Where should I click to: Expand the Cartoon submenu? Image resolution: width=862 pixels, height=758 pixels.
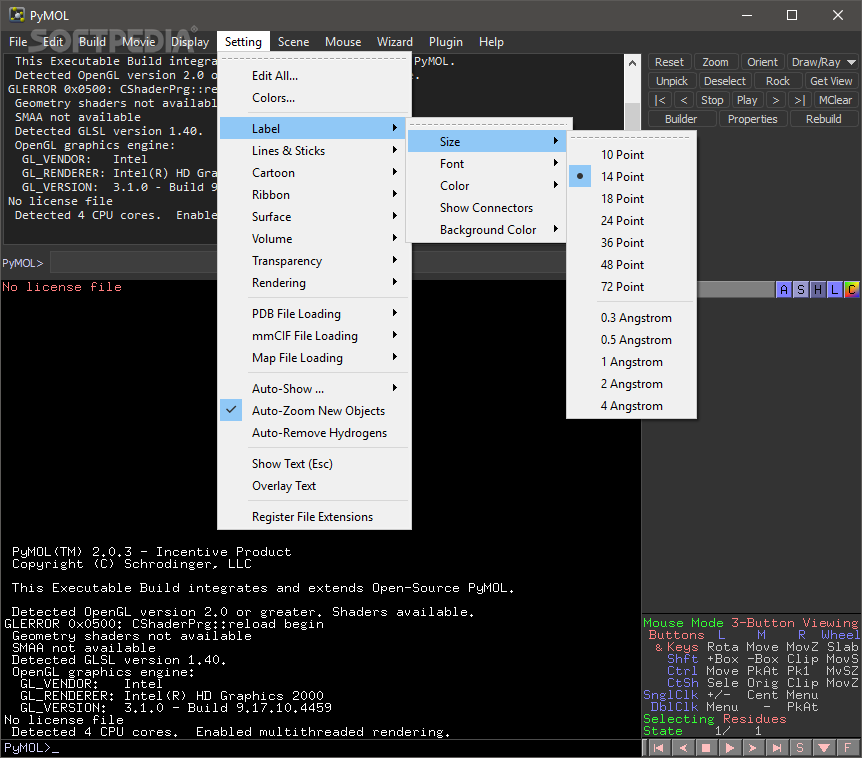(x=314, y=173)
